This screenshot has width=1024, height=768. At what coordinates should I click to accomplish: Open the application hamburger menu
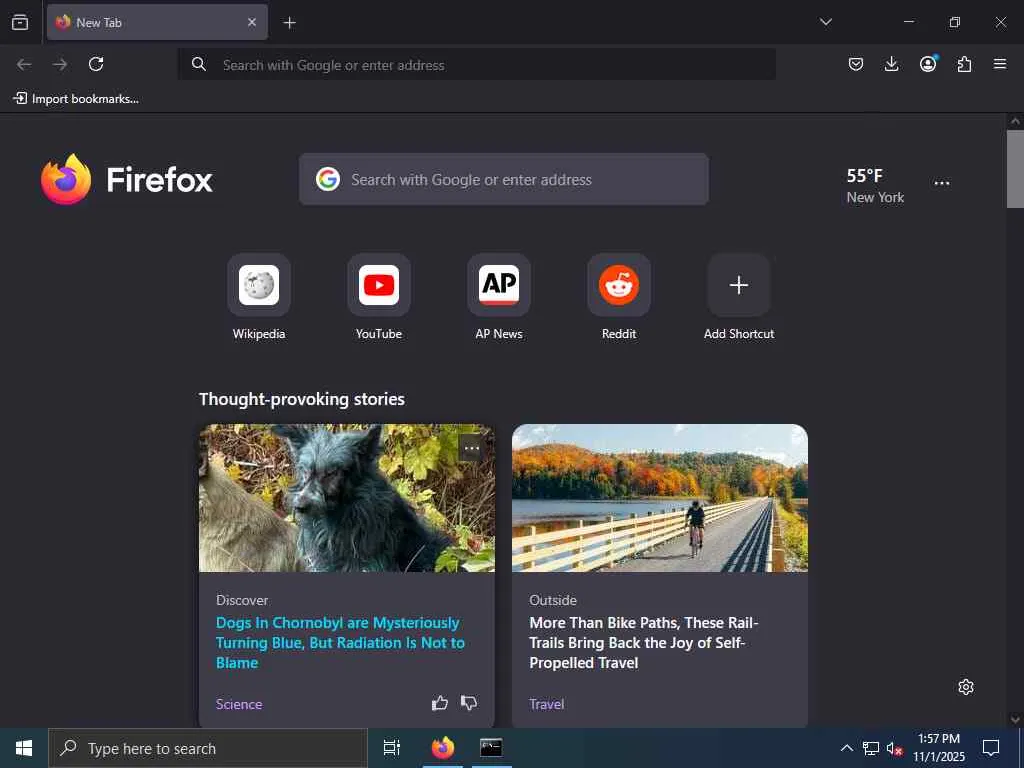(x=1000, y=64)
